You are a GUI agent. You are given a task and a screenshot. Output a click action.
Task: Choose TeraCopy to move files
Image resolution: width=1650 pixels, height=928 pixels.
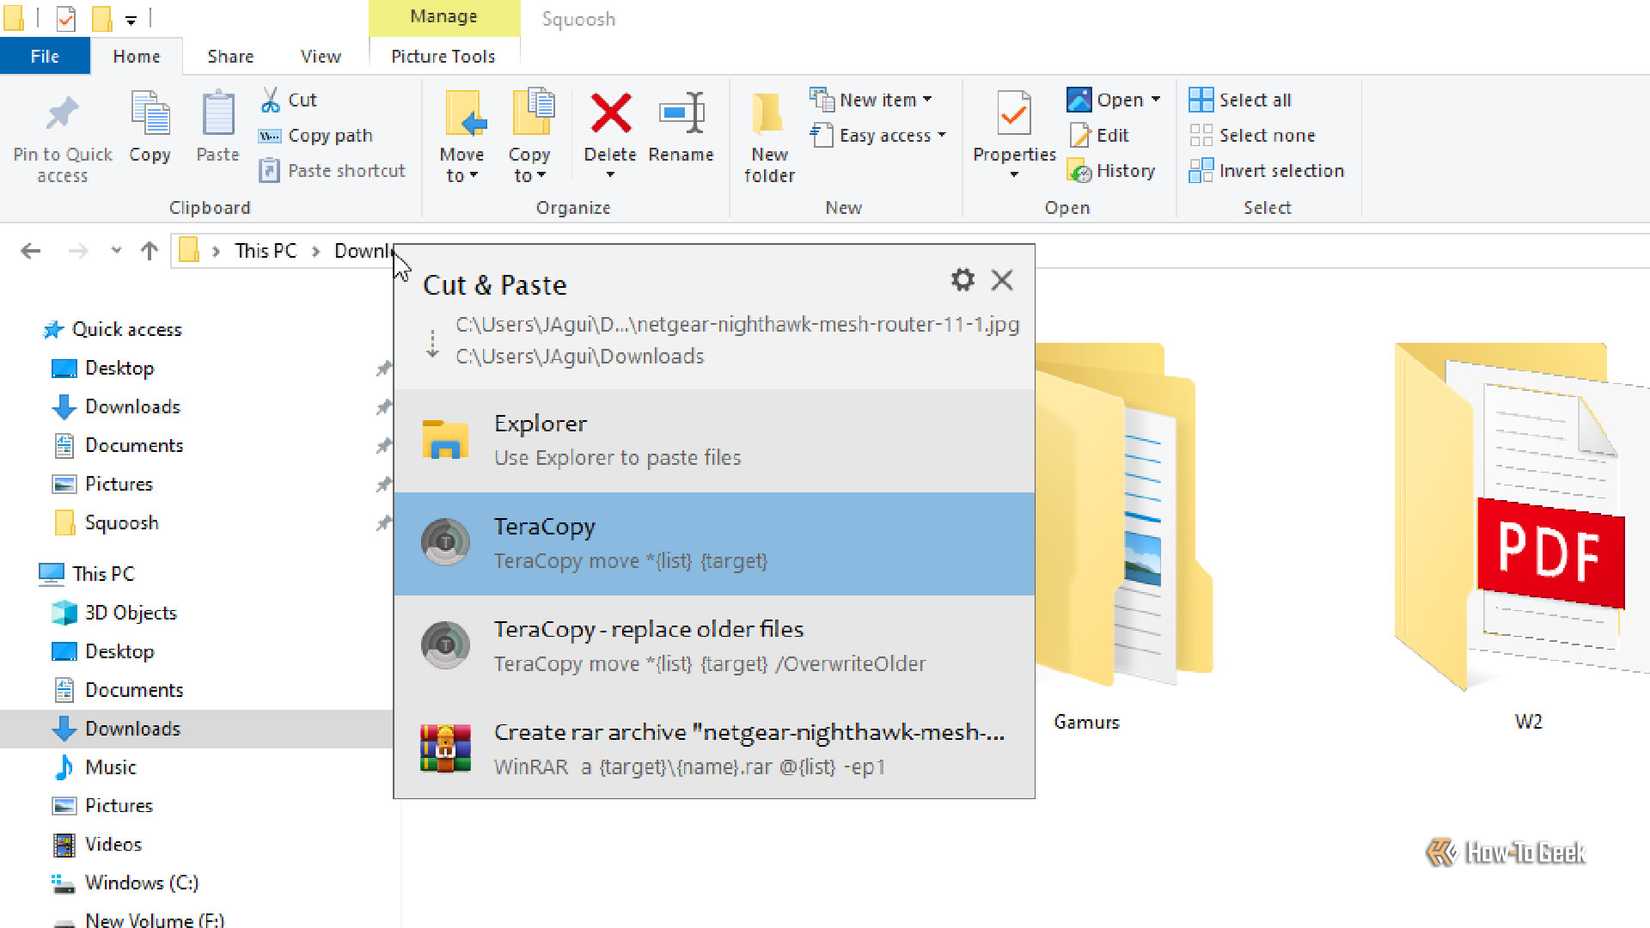(714, 544)
